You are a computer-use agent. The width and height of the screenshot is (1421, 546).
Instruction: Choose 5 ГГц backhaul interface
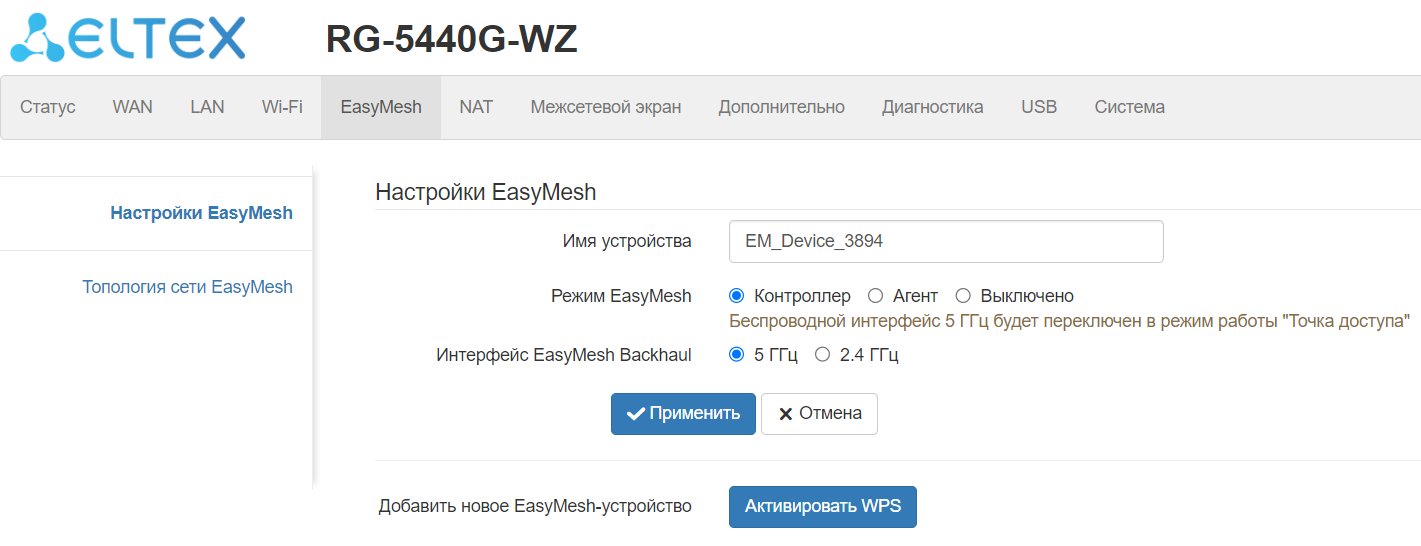737,354
